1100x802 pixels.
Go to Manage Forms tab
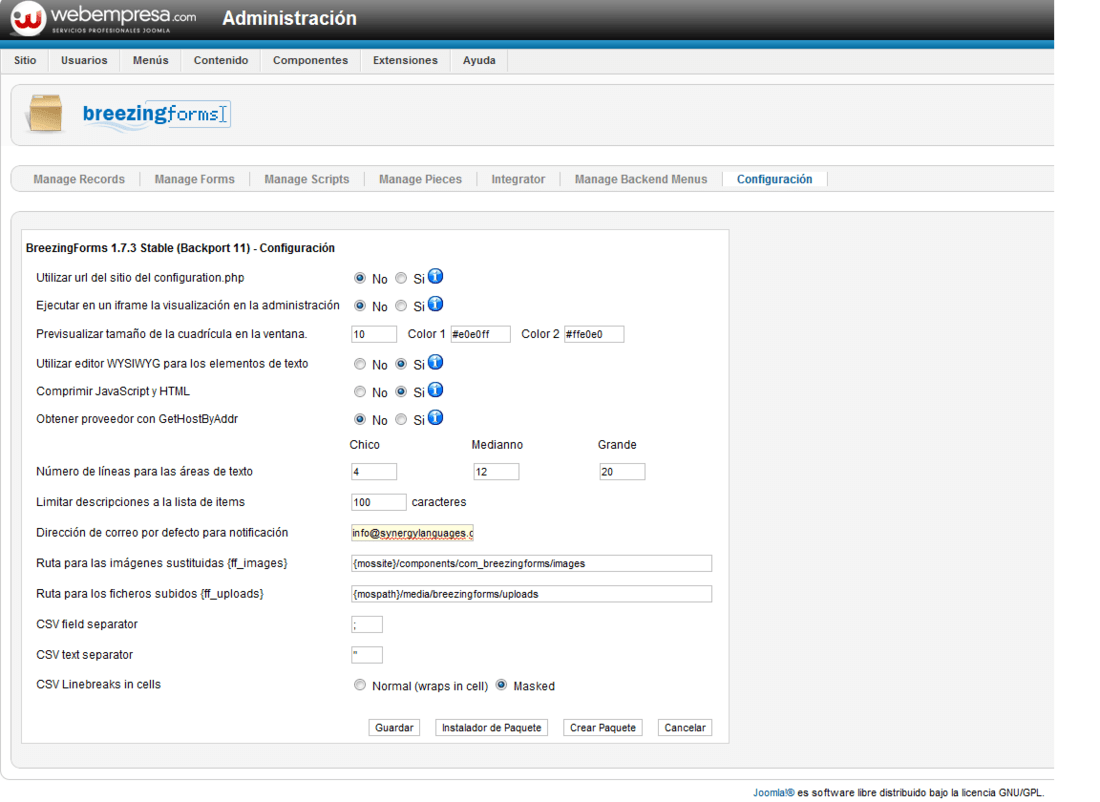click(194, 179)
